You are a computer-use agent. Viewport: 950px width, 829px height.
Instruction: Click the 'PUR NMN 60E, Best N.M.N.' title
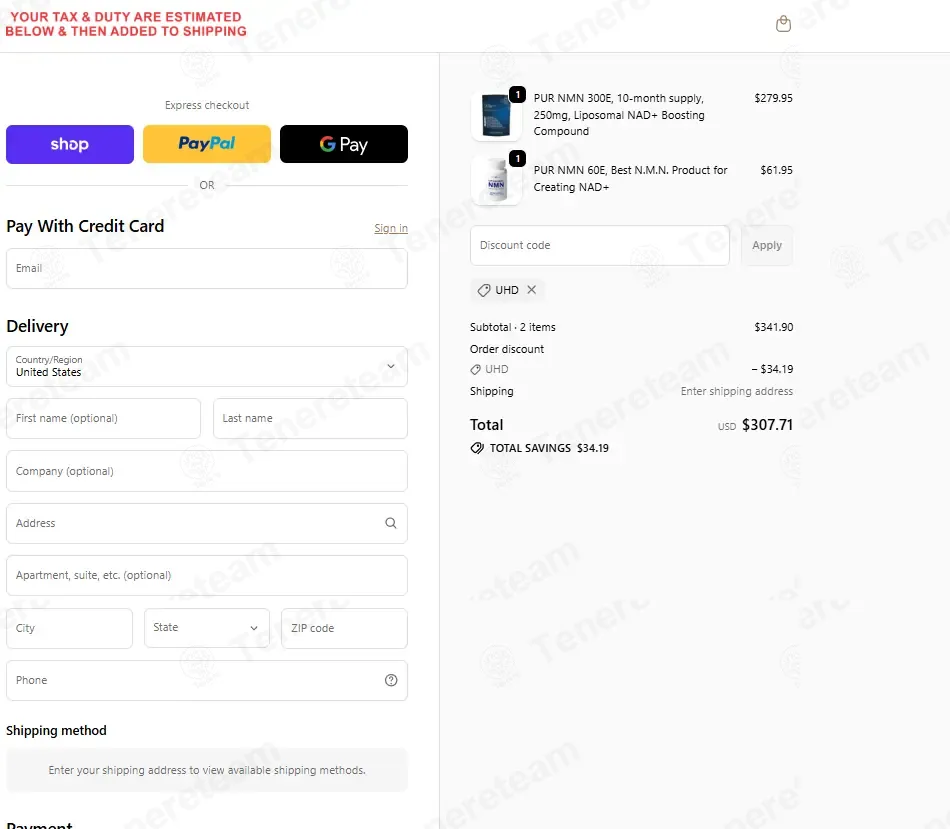(x=630, y=179)
